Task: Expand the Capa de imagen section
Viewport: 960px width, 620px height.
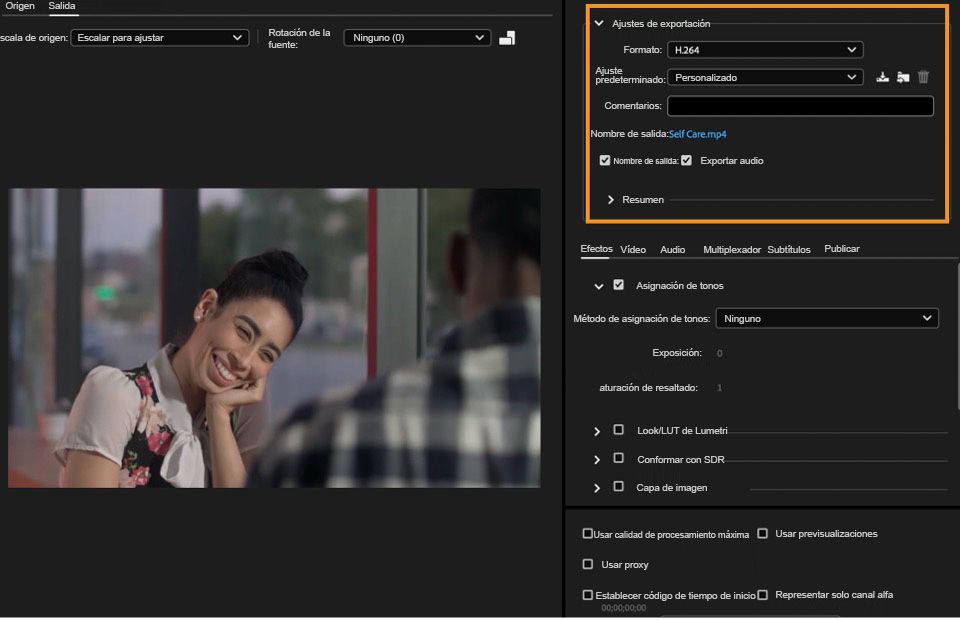Action: click(597, 488)
